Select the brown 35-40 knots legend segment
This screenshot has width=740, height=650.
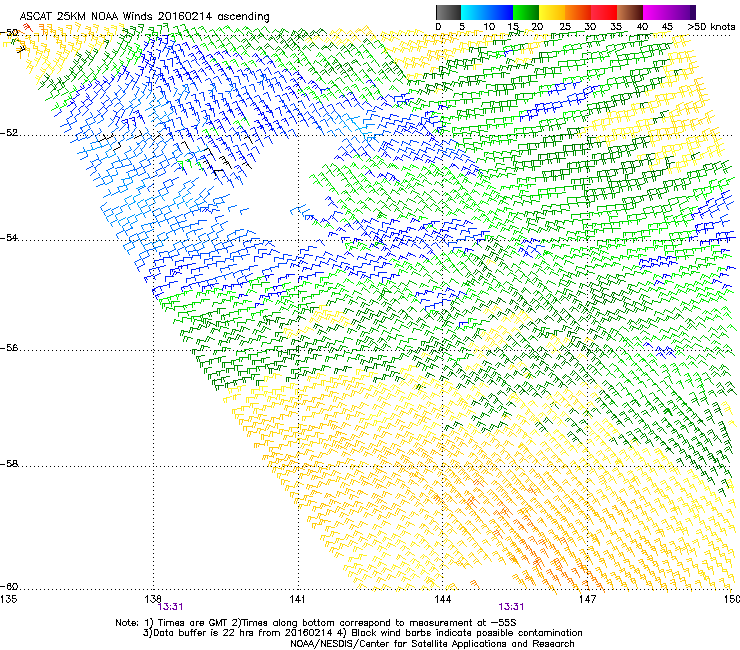[630, 12]
